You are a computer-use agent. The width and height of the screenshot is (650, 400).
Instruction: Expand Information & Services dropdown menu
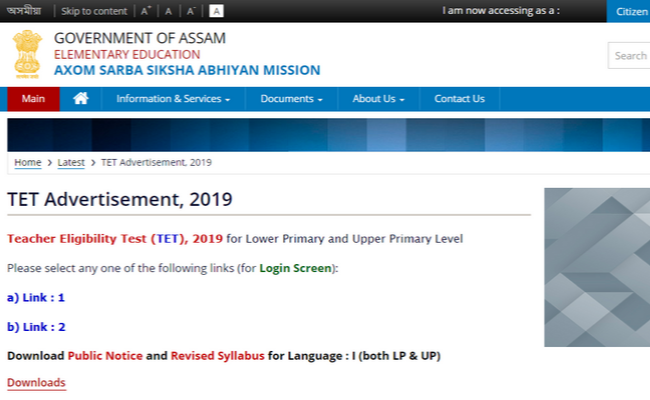tap(173, 99)
